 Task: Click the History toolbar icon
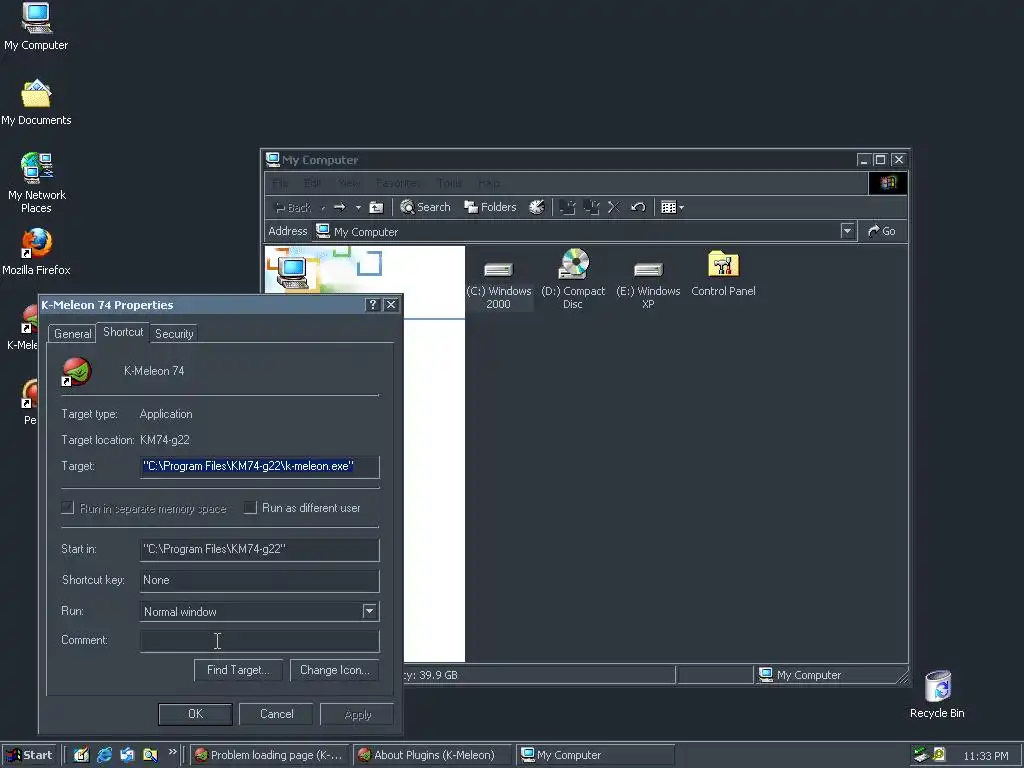(536, 207)
